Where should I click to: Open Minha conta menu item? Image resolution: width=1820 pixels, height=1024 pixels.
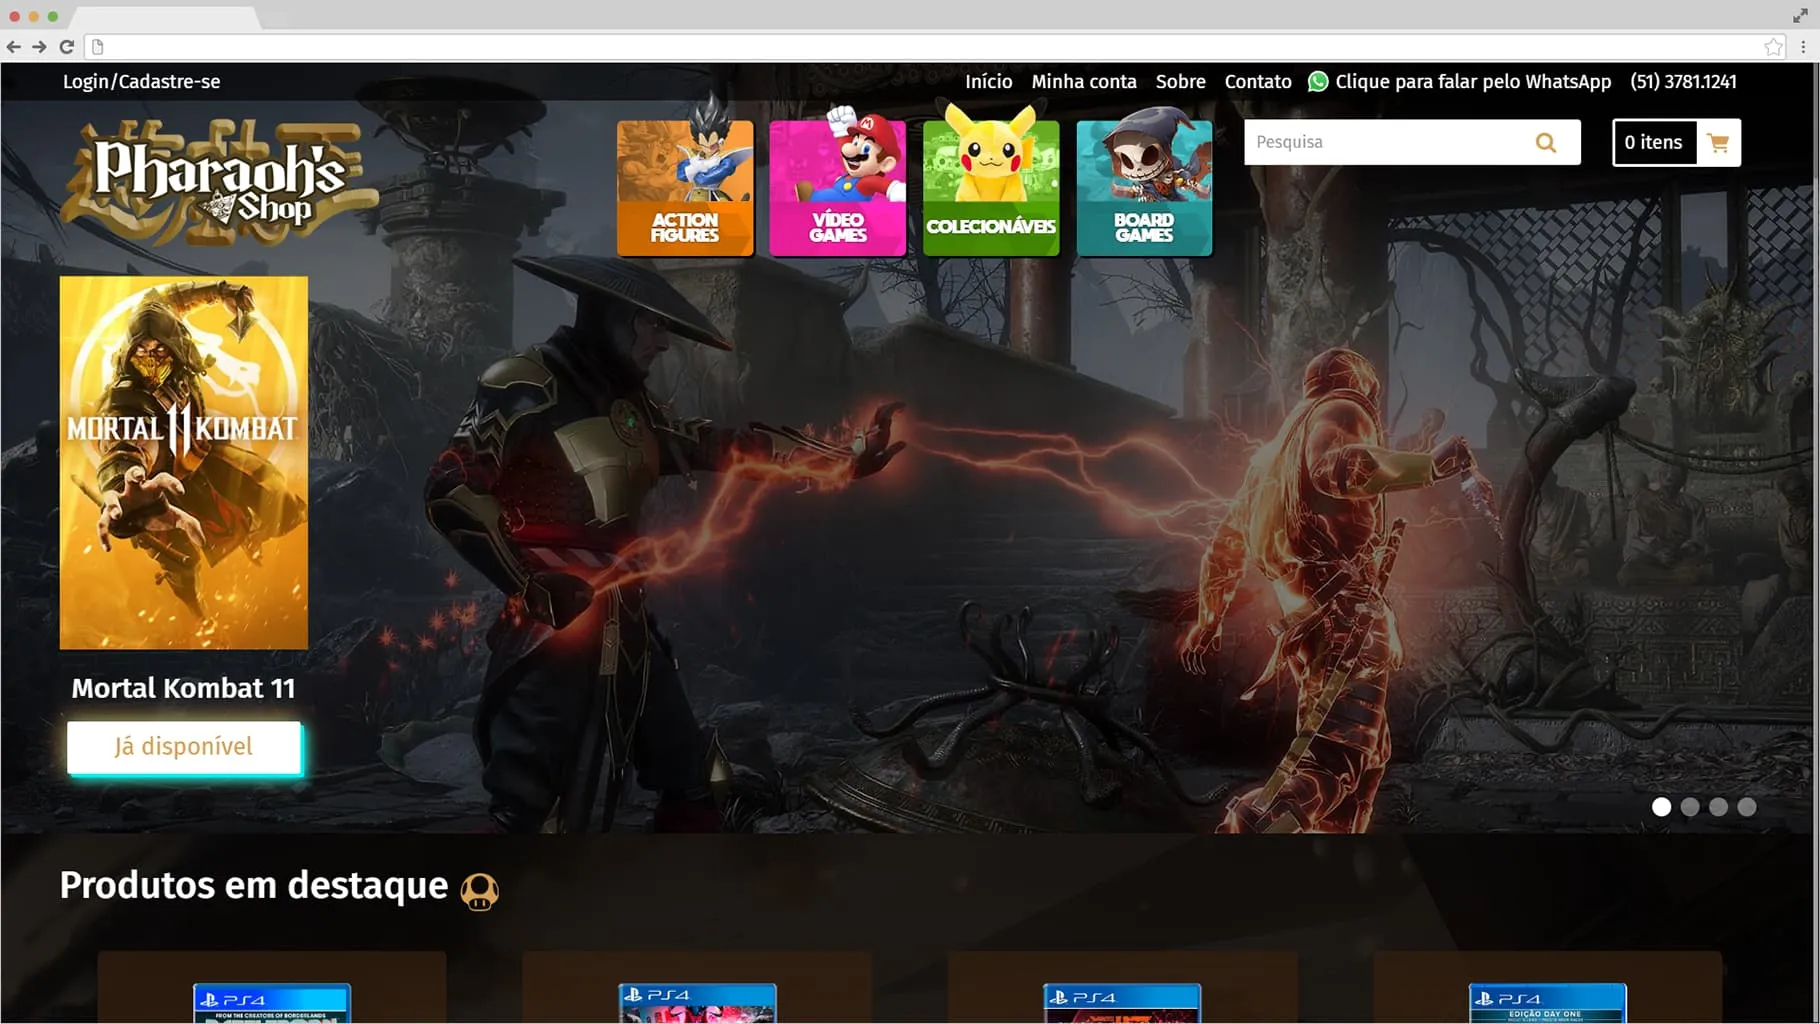click(x=1084, y=82)
